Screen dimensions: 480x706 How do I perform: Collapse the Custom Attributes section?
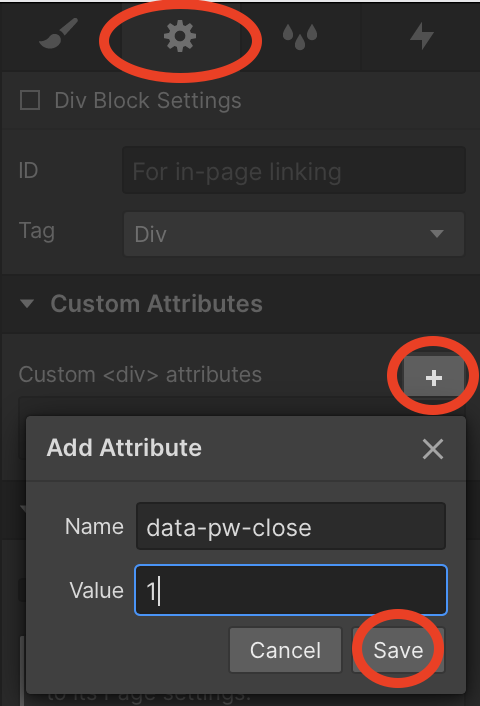point(27,303)
